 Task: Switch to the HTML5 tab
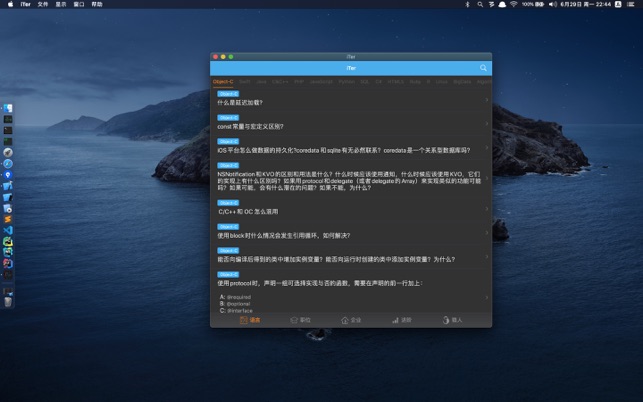coord(396,82)
